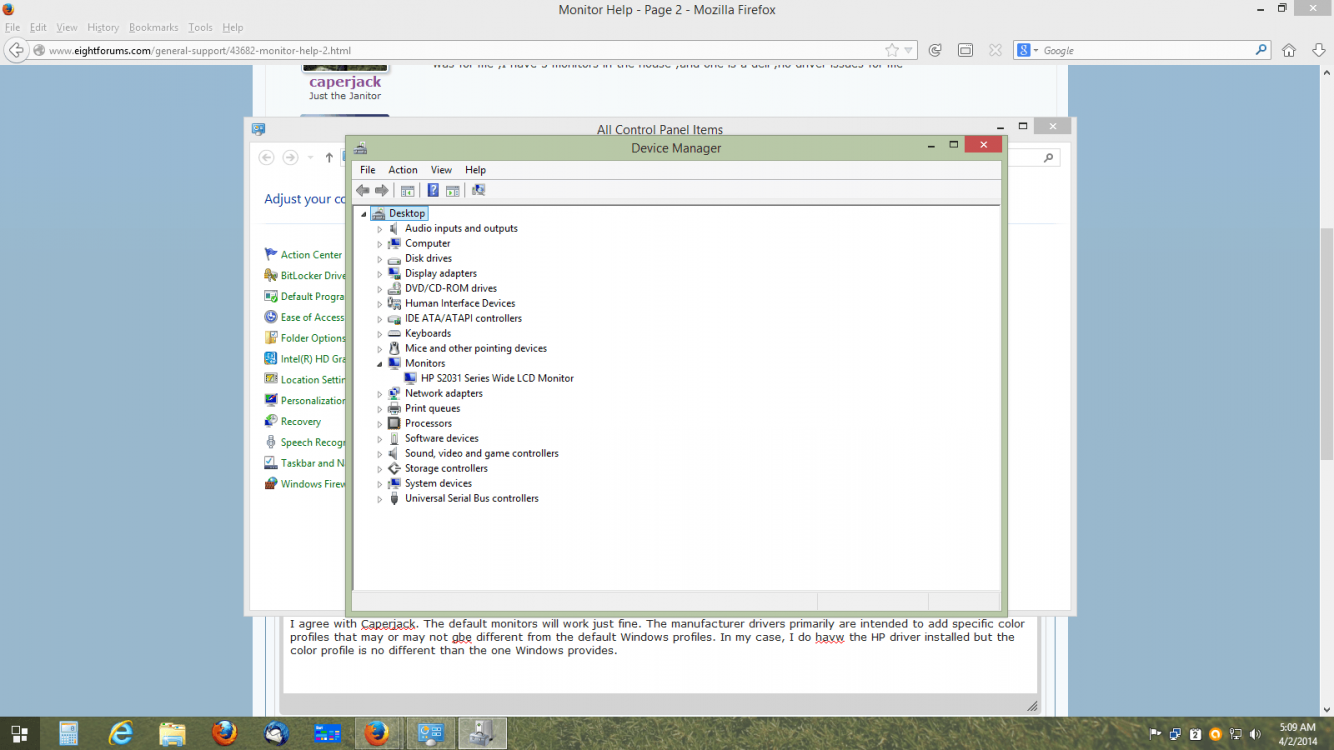Open Device Manager View menu
Viewport: 1334px width, 750px height.
(x=441, y=170)
